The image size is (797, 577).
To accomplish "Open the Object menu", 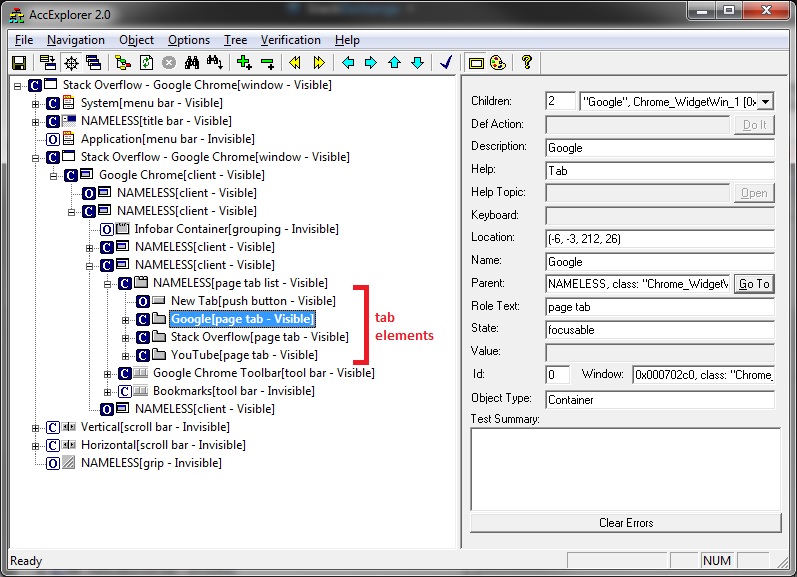I will tap(136, 40).
